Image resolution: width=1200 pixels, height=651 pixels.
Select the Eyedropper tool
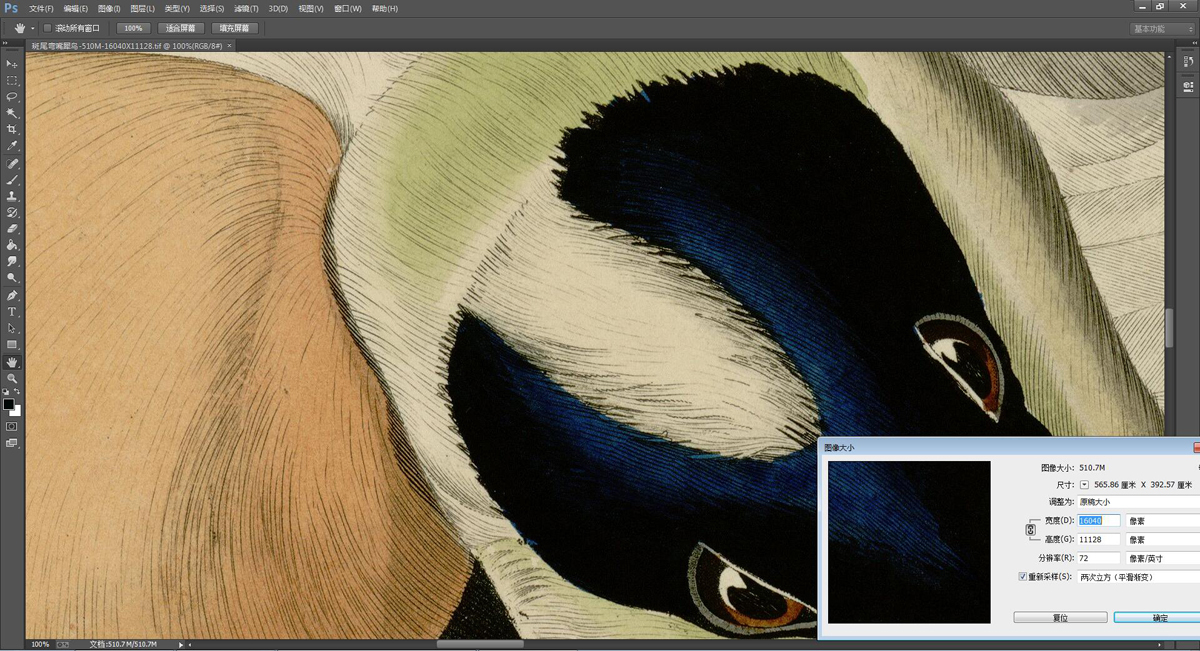tap(12, 146)
